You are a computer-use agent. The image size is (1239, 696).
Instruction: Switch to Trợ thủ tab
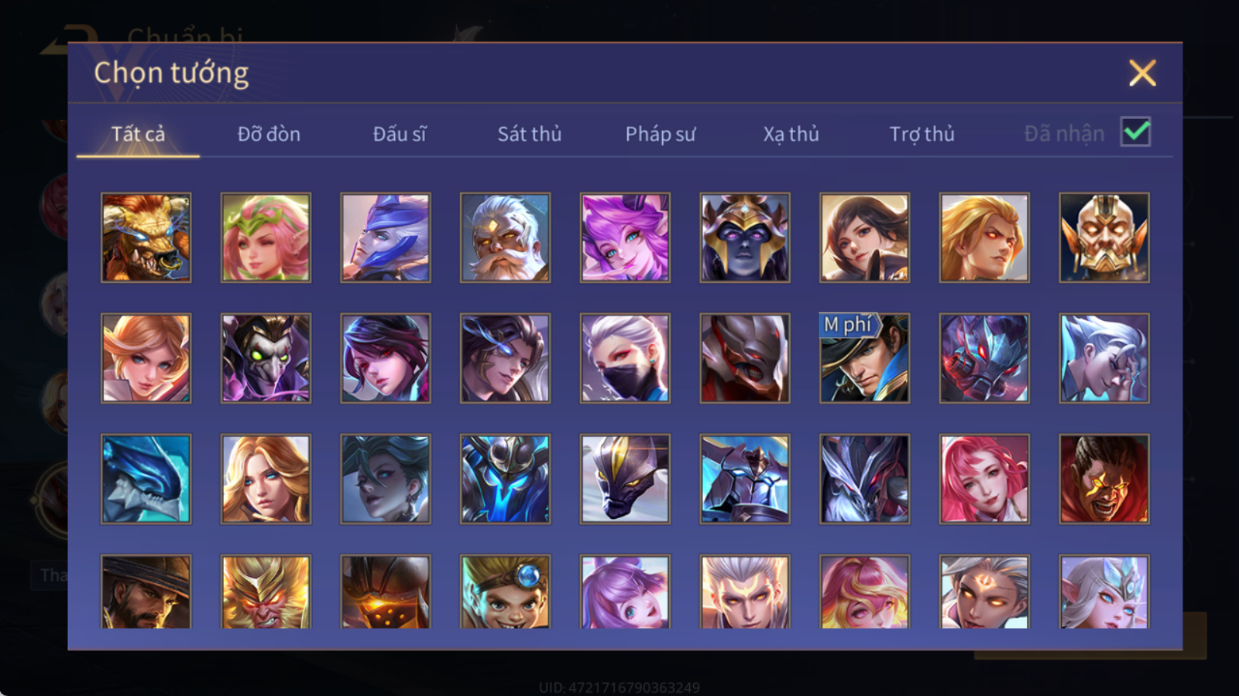pos(922,134)
